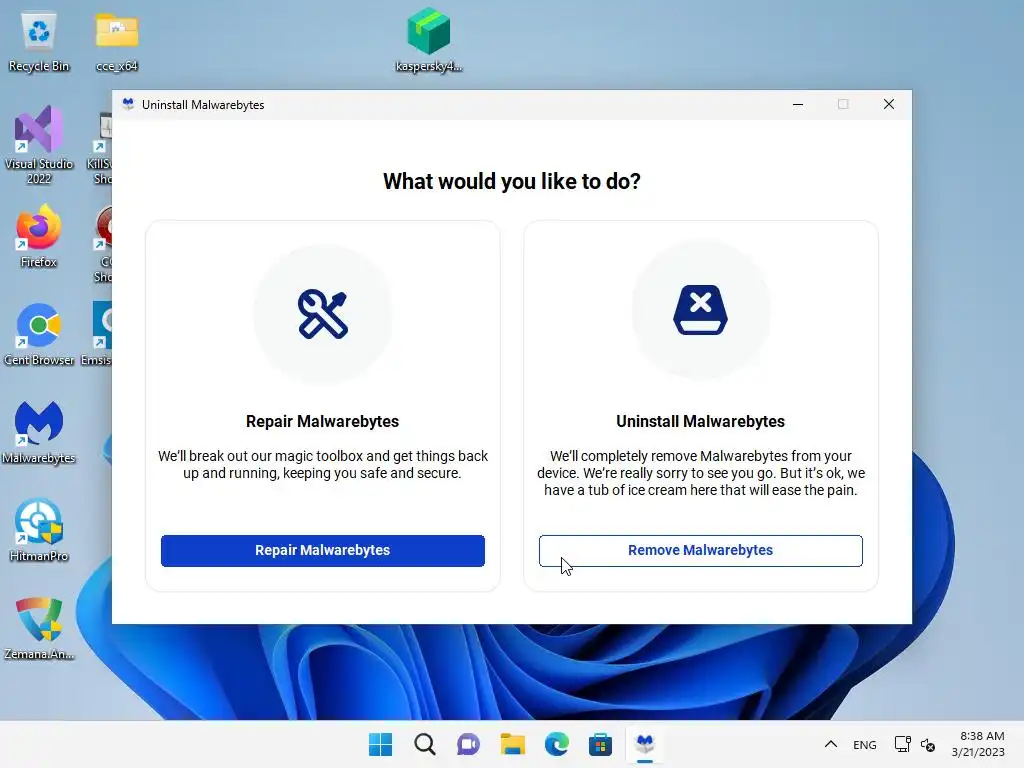This screenshot has width=1024, height=768.
Task: Click the "magic toolbox" repair description text
Action: (x=323, y=464)
